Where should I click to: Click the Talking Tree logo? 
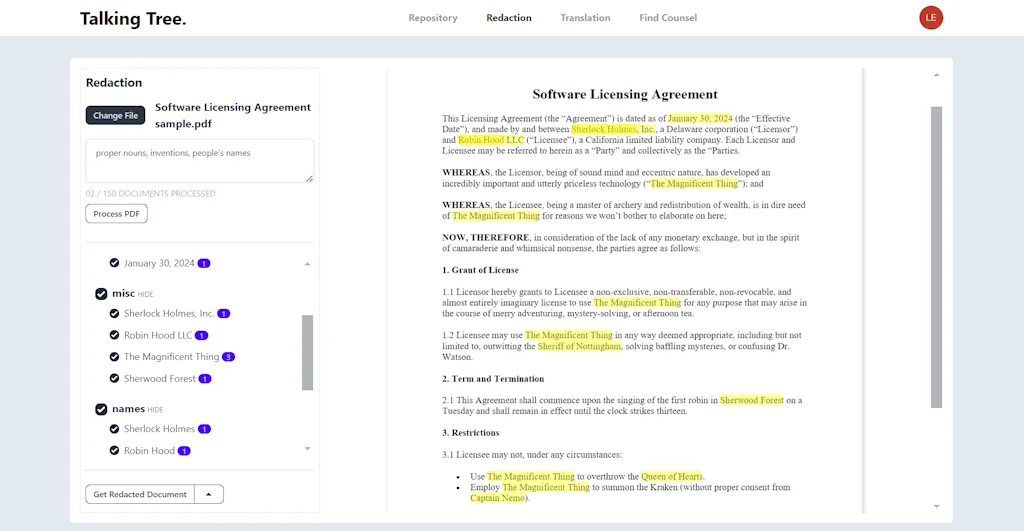click(x=133, y=19)
